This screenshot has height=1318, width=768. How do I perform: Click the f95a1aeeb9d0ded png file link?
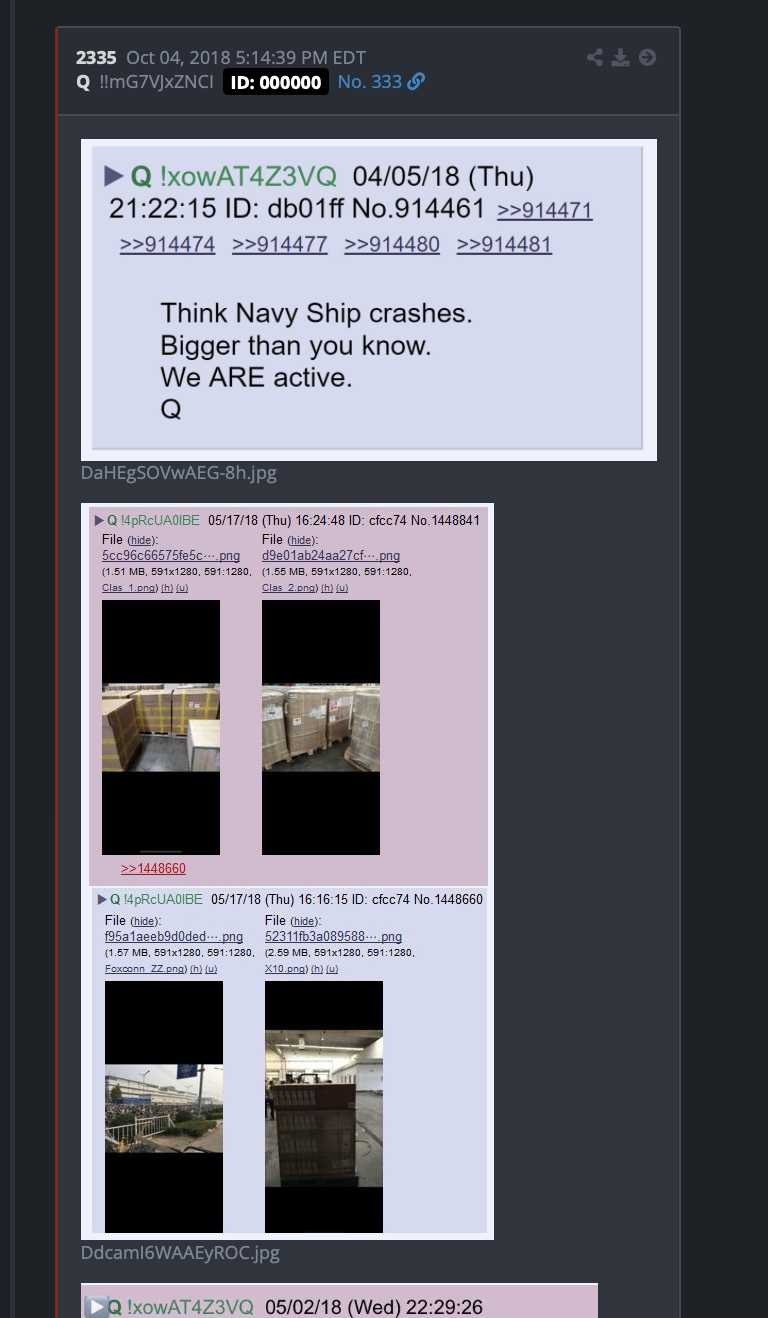pos(174,937)
